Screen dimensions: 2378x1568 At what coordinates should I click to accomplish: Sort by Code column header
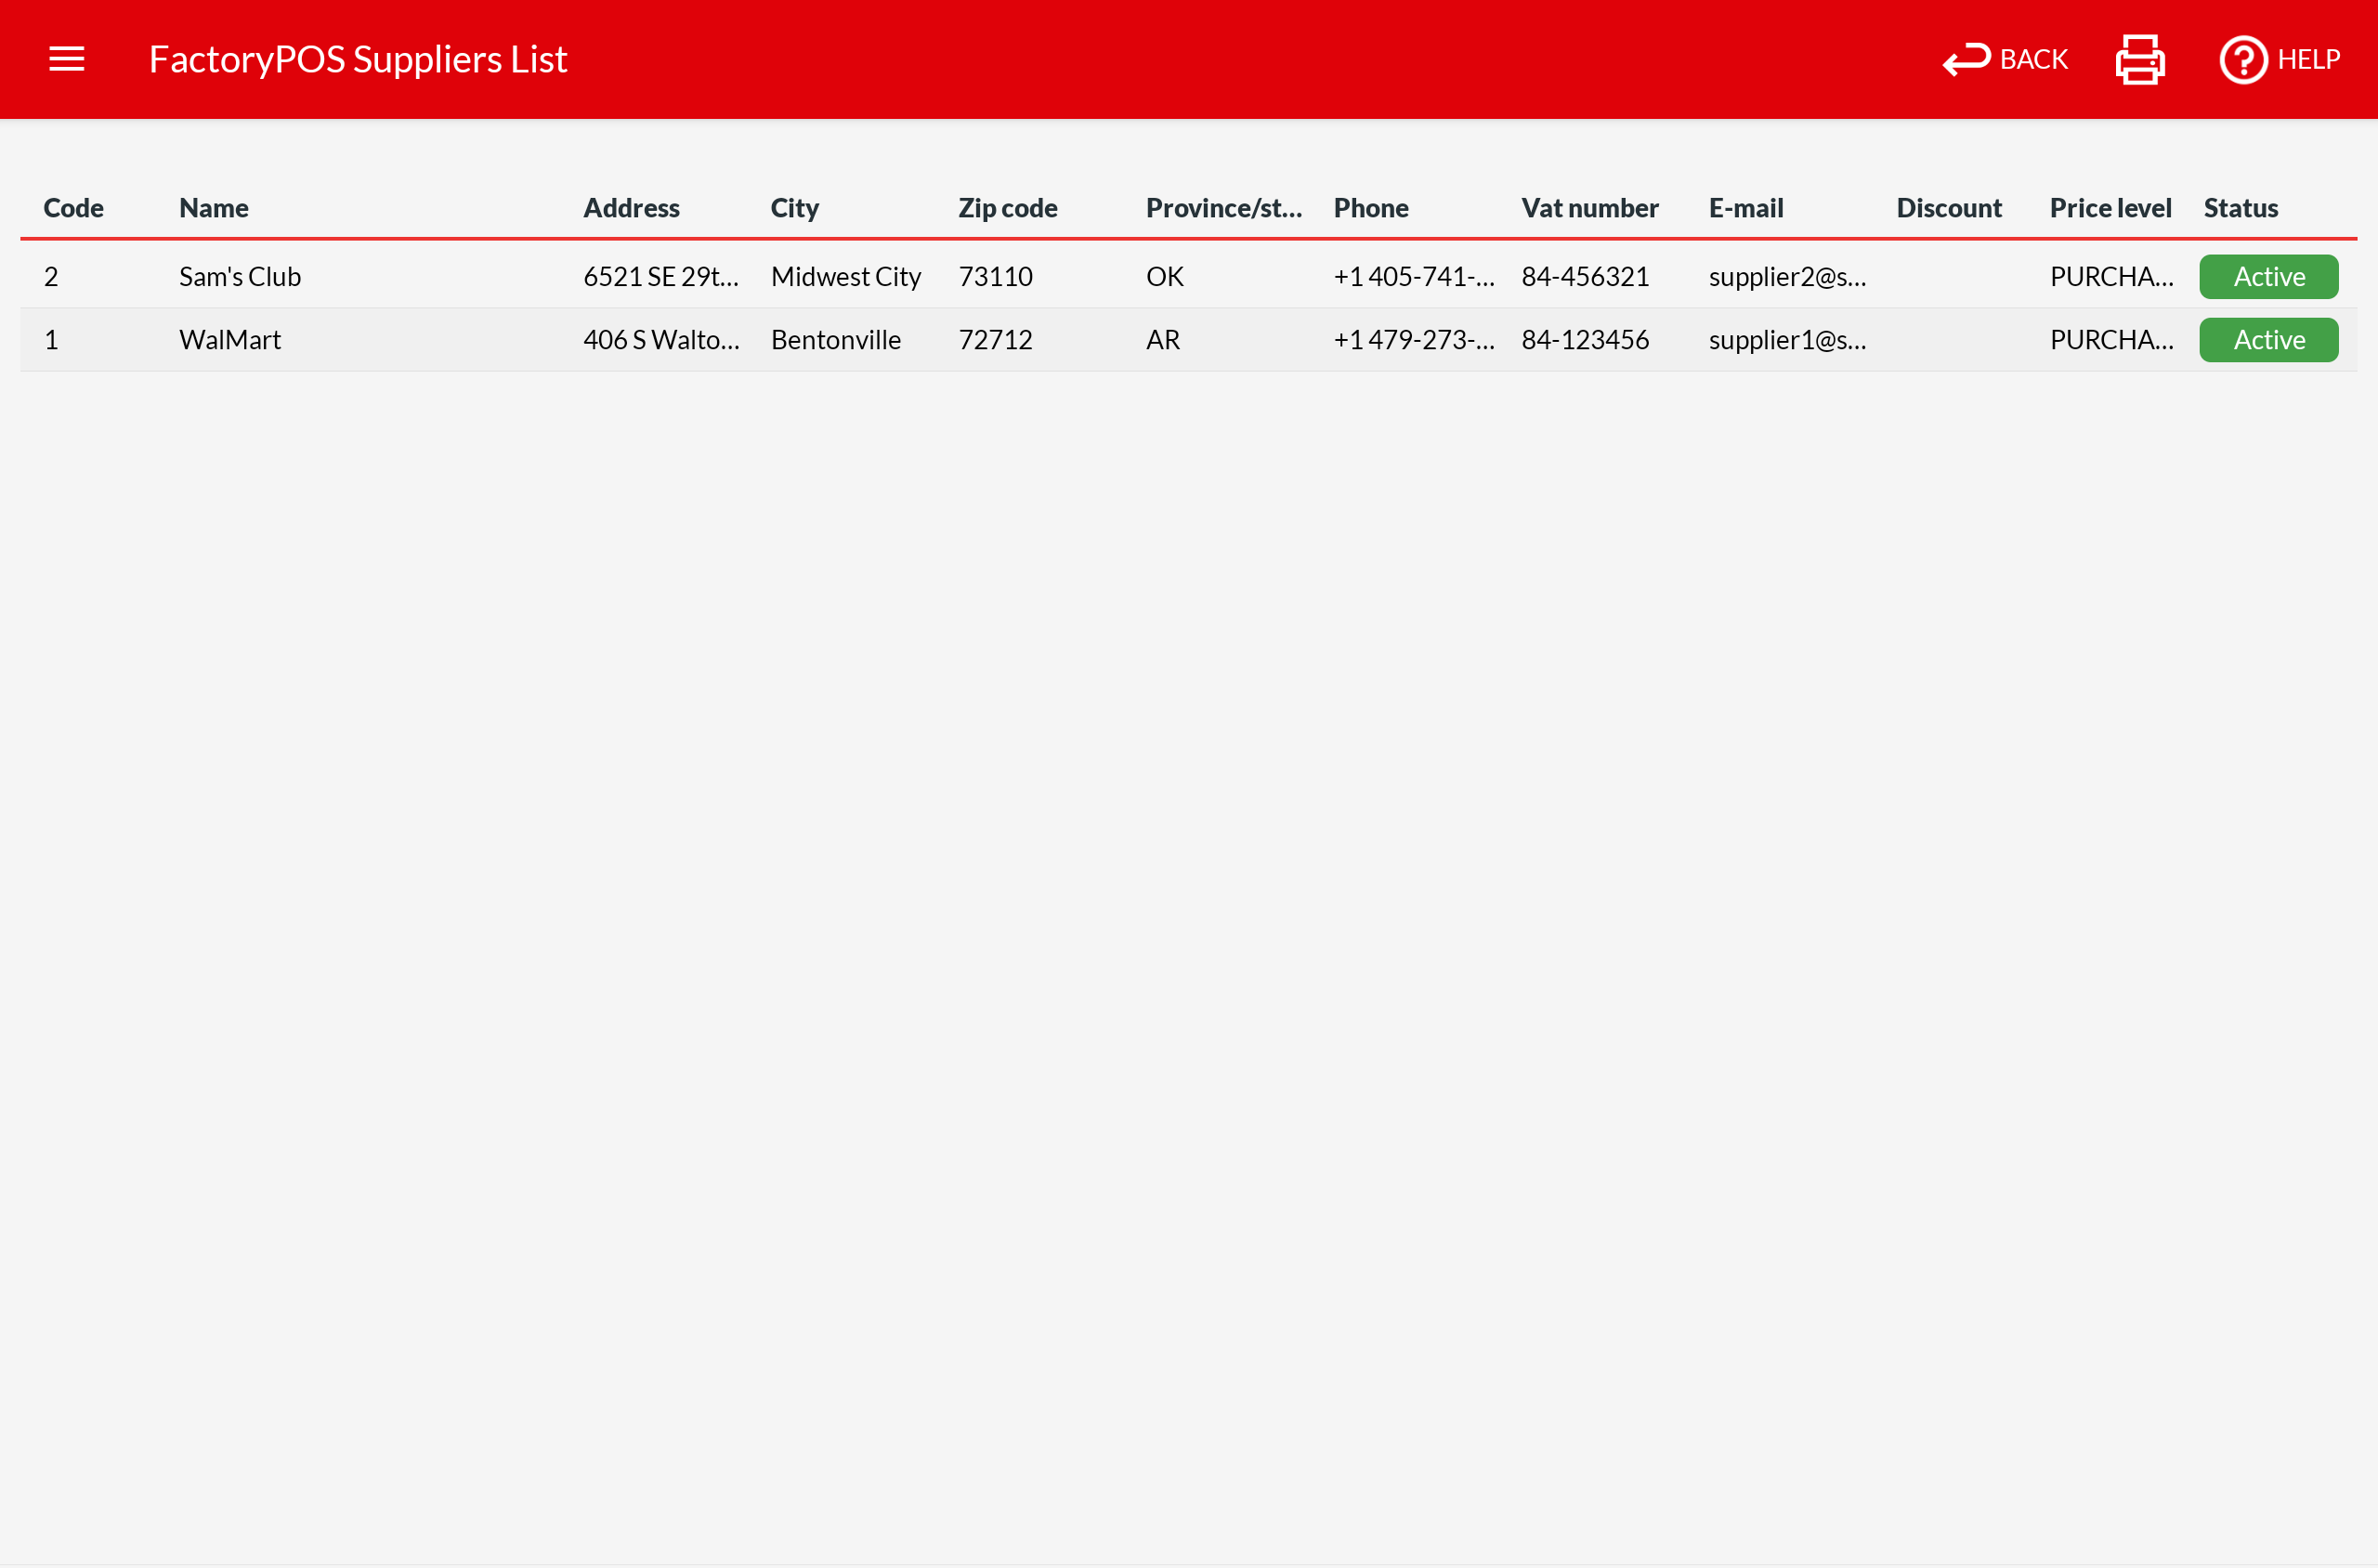pyautogui.click(x=73, y=208)
